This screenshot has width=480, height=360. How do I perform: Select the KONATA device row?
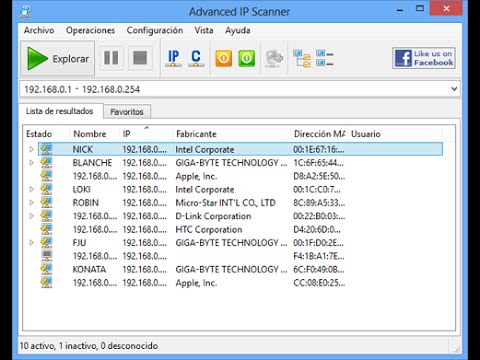(240, 269)
